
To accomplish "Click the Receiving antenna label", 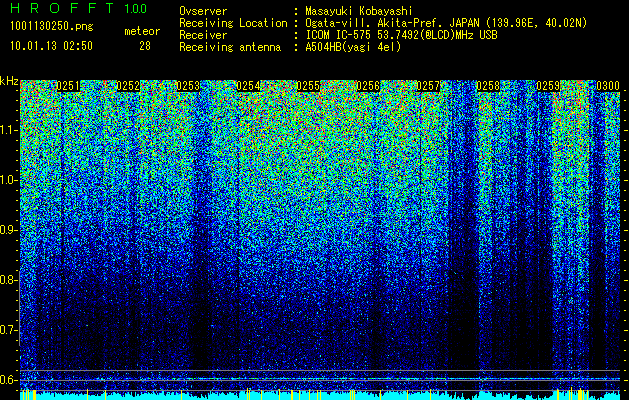I will [230, 47].
